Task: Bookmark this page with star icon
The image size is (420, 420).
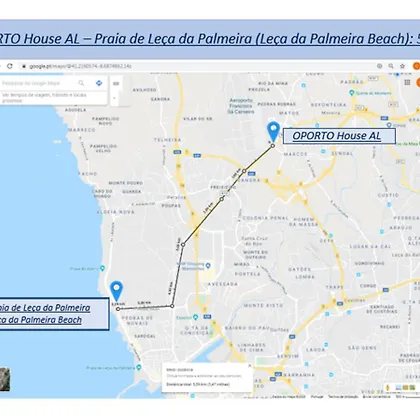Action: tap(402, 66)
